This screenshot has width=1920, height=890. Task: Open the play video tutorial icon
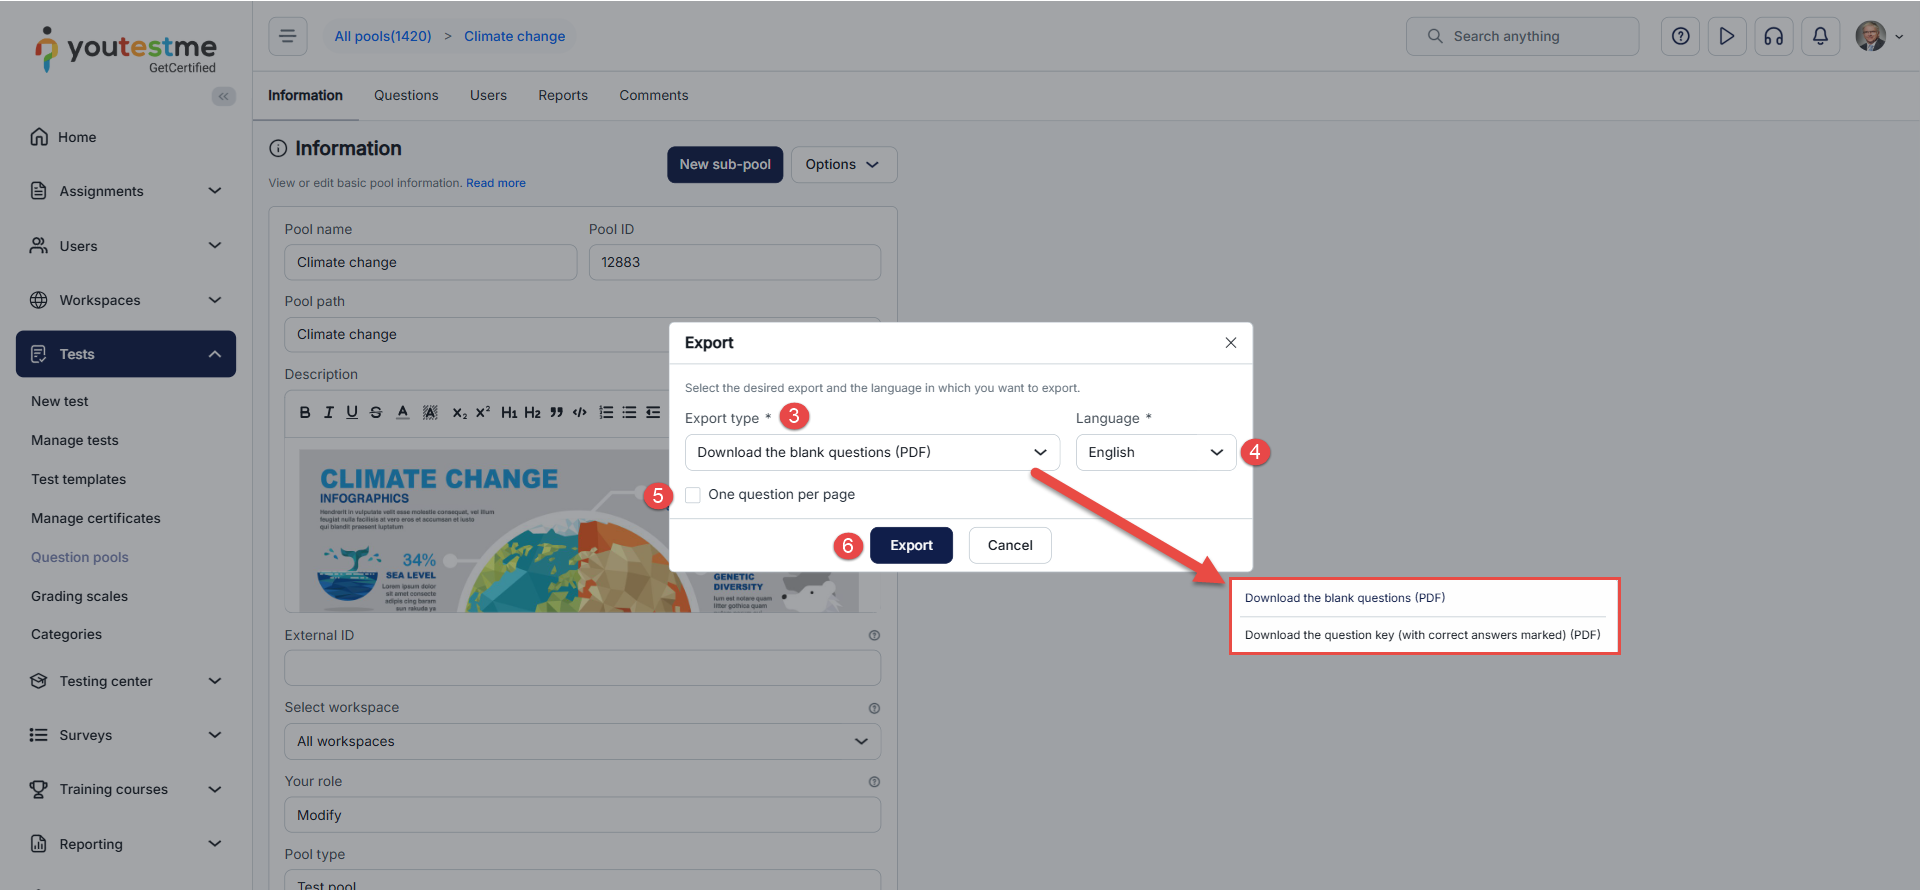click(1726, 36)
